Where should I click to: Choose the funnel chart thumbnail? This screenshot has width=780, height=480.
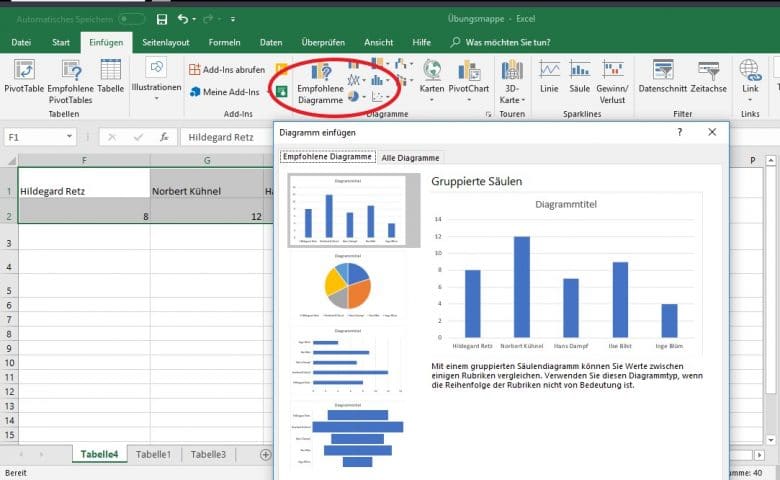348,435
